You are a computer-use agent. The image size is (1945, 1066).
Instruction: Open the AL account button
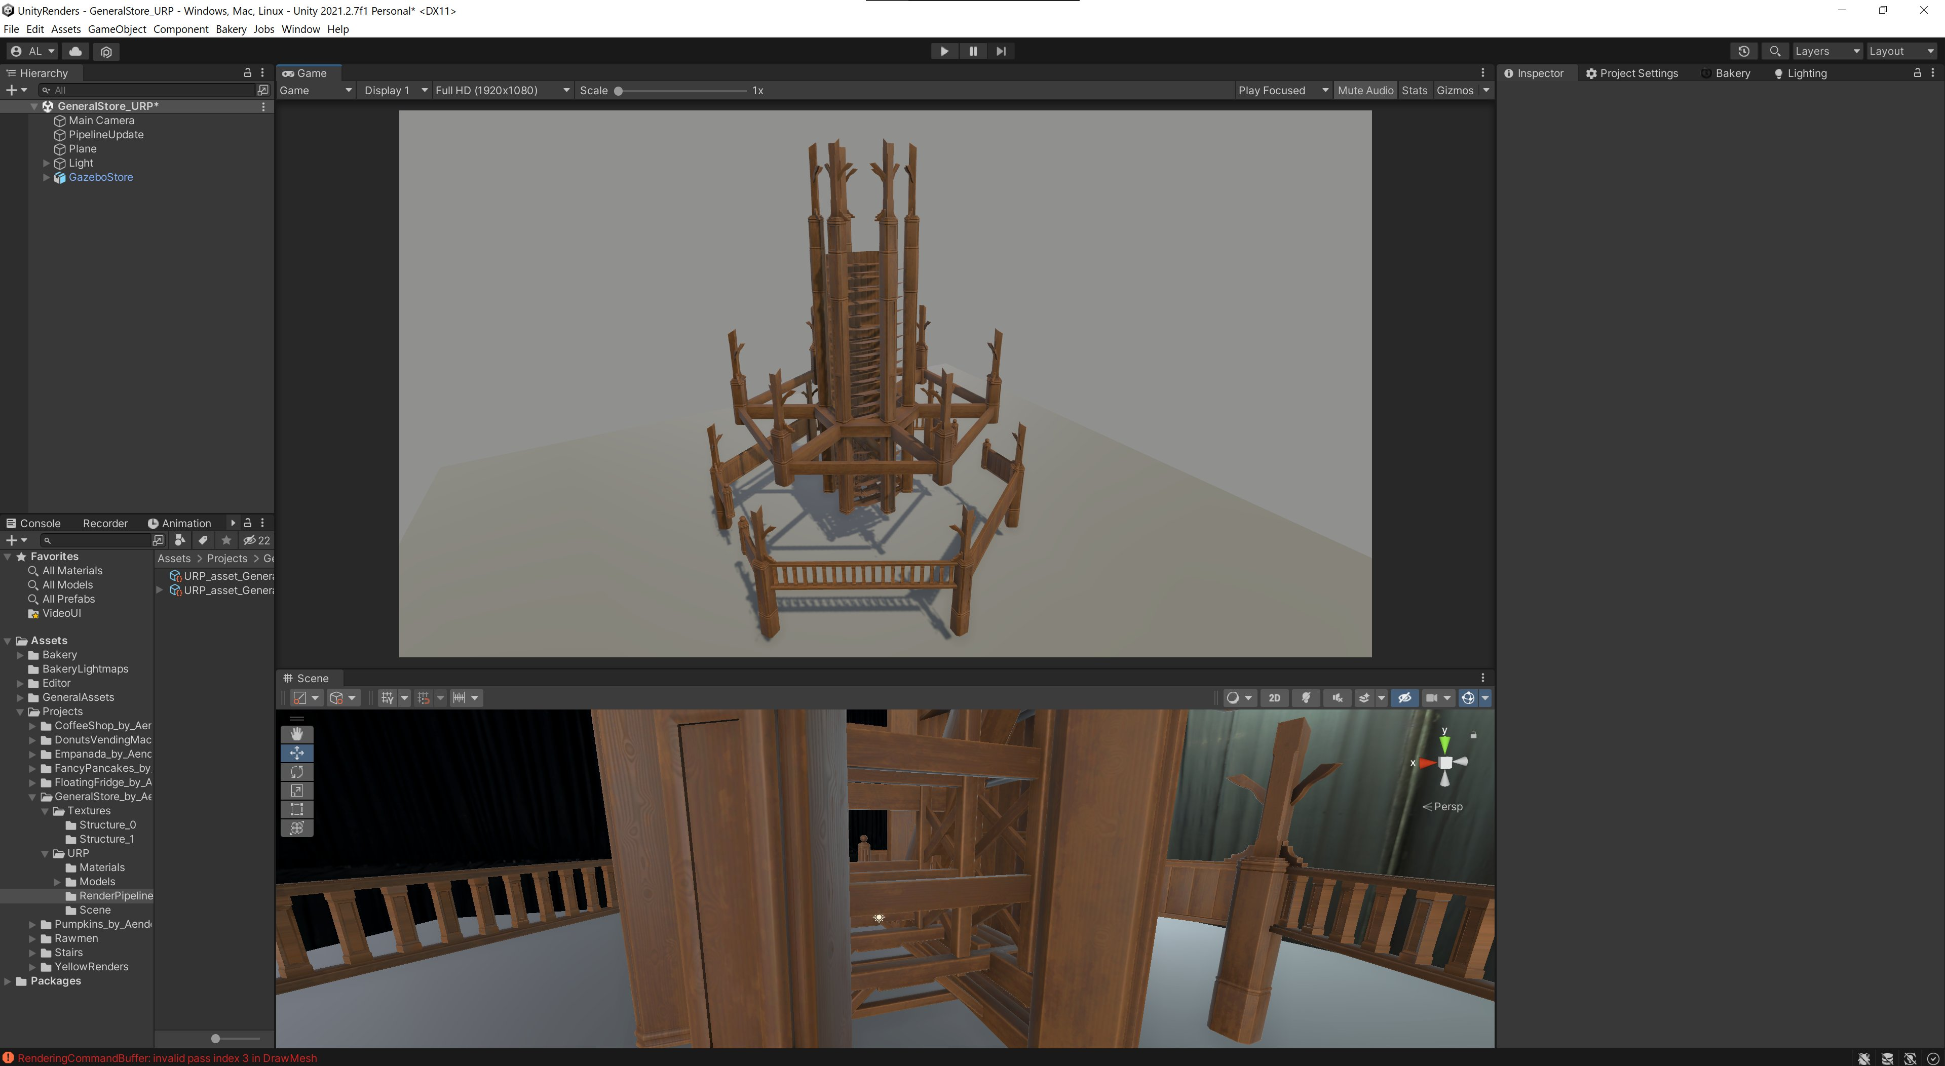(x=33, y=51)
